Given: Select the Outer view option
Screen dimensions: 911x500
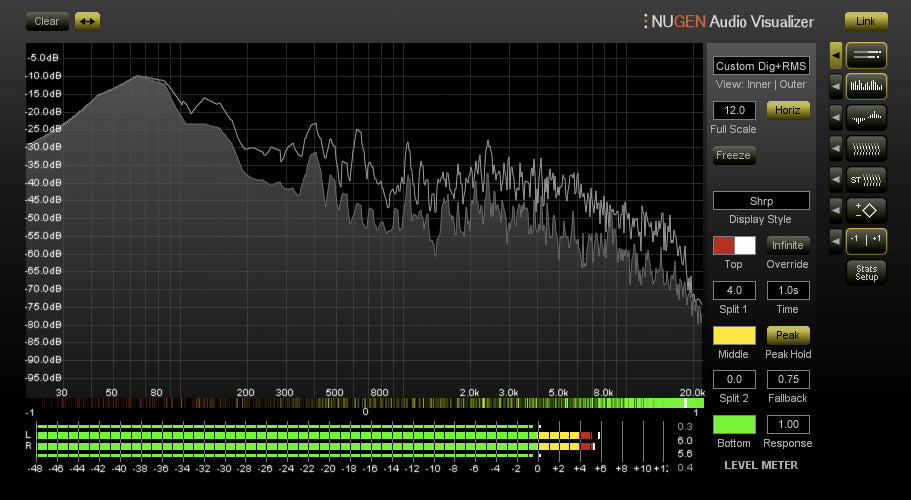Looking at the screenshot, I should click(792, 84).
